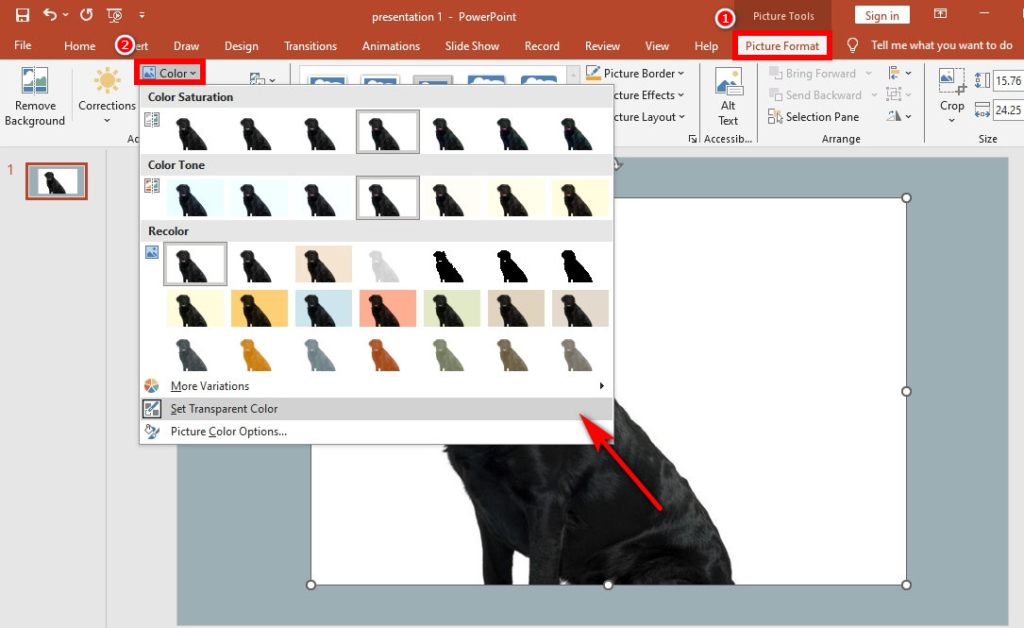Undo the last action
Image resolution: width=1024 pixels, height=628 pixels.
coord(52,15)
